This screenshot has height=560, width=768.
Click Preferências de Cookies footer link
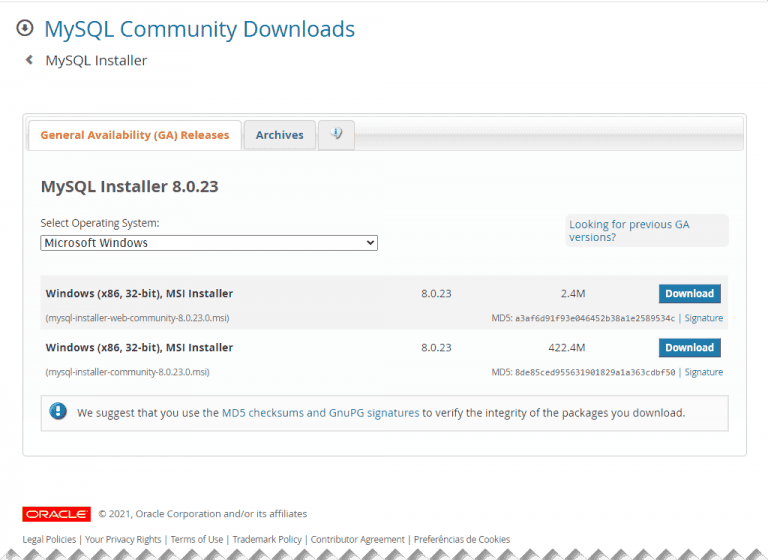pos(462,540)
